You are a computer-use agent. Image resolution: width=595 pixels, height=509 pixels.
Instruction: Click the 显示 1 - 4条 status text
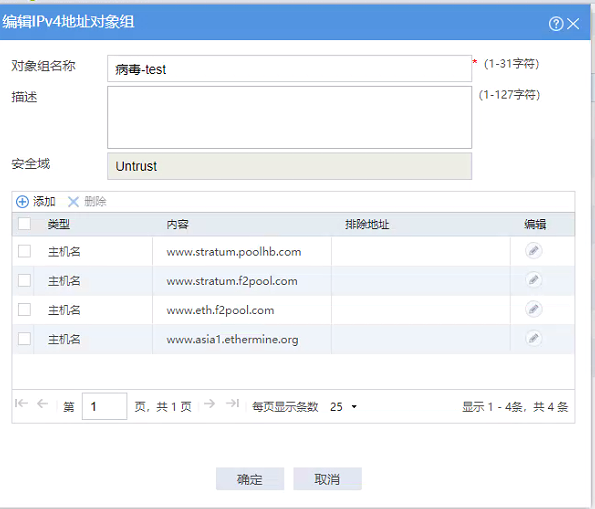click(492, 407)
